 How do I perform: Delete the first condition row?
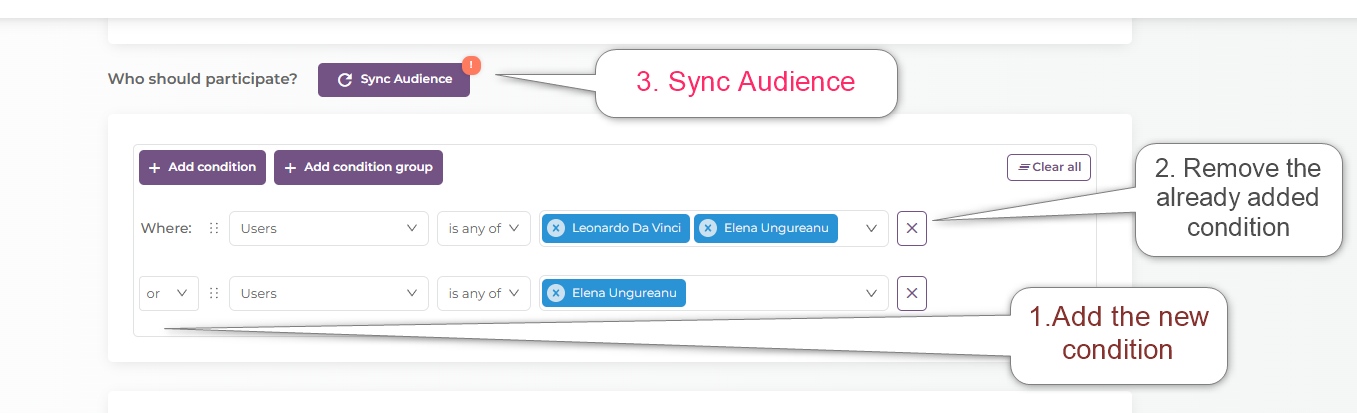(x=912, y=228)
